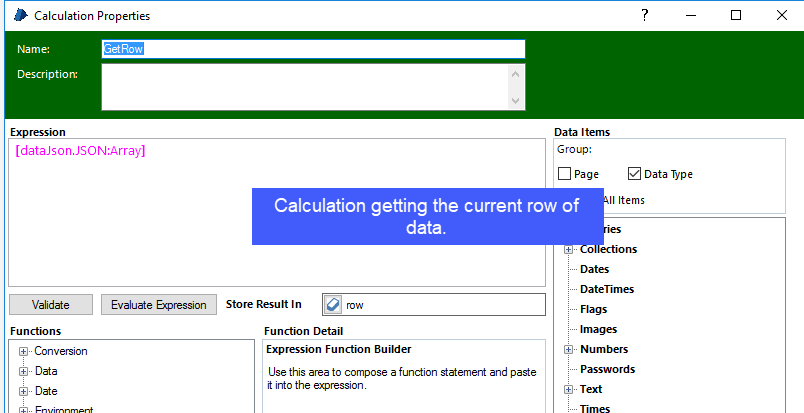
Task: Enable the Page group checkbox
Action: 565,174
